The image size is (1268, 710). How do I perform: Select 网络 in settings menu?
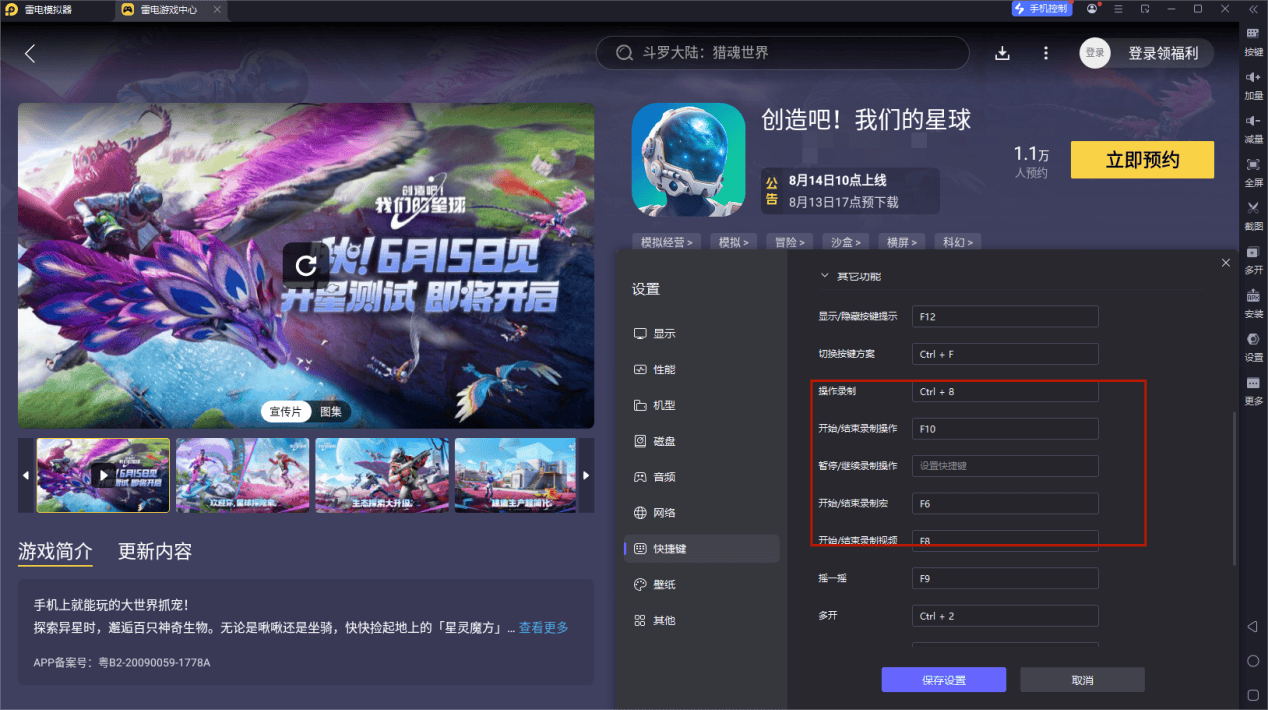pyautogui.click(x=701, y=512)
